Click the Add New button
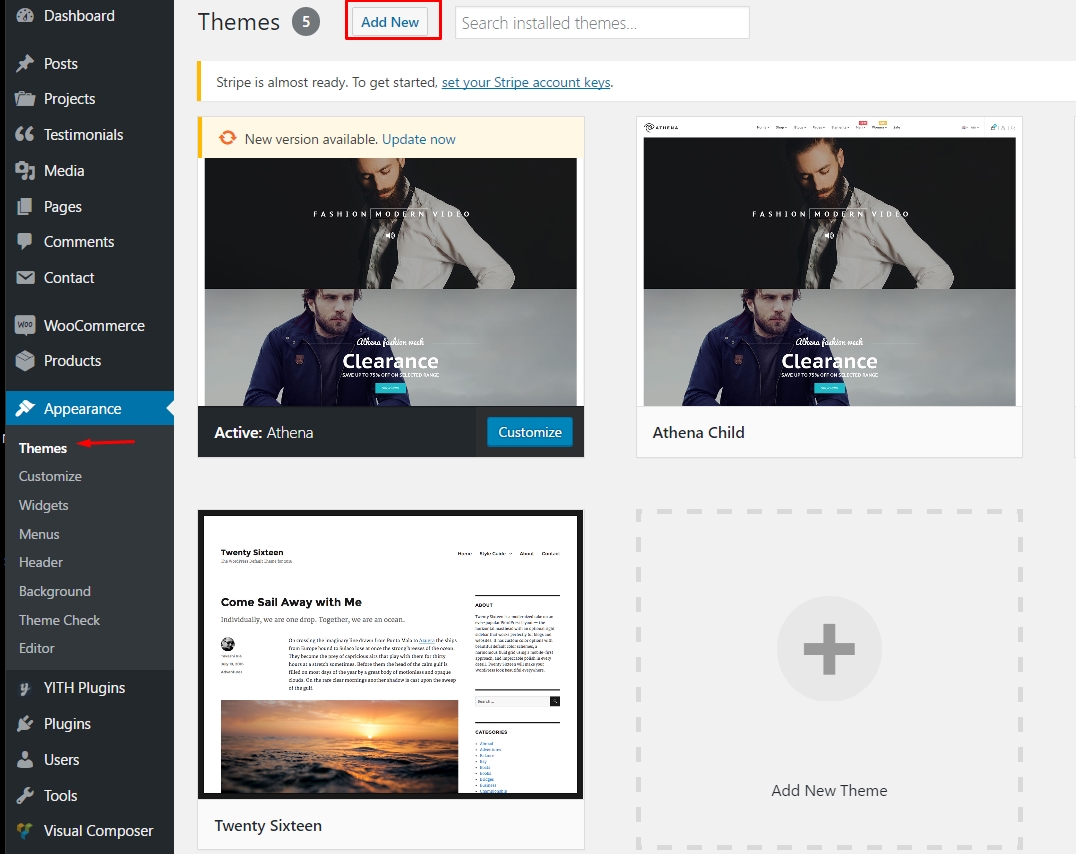 click(x=392, y=22)
